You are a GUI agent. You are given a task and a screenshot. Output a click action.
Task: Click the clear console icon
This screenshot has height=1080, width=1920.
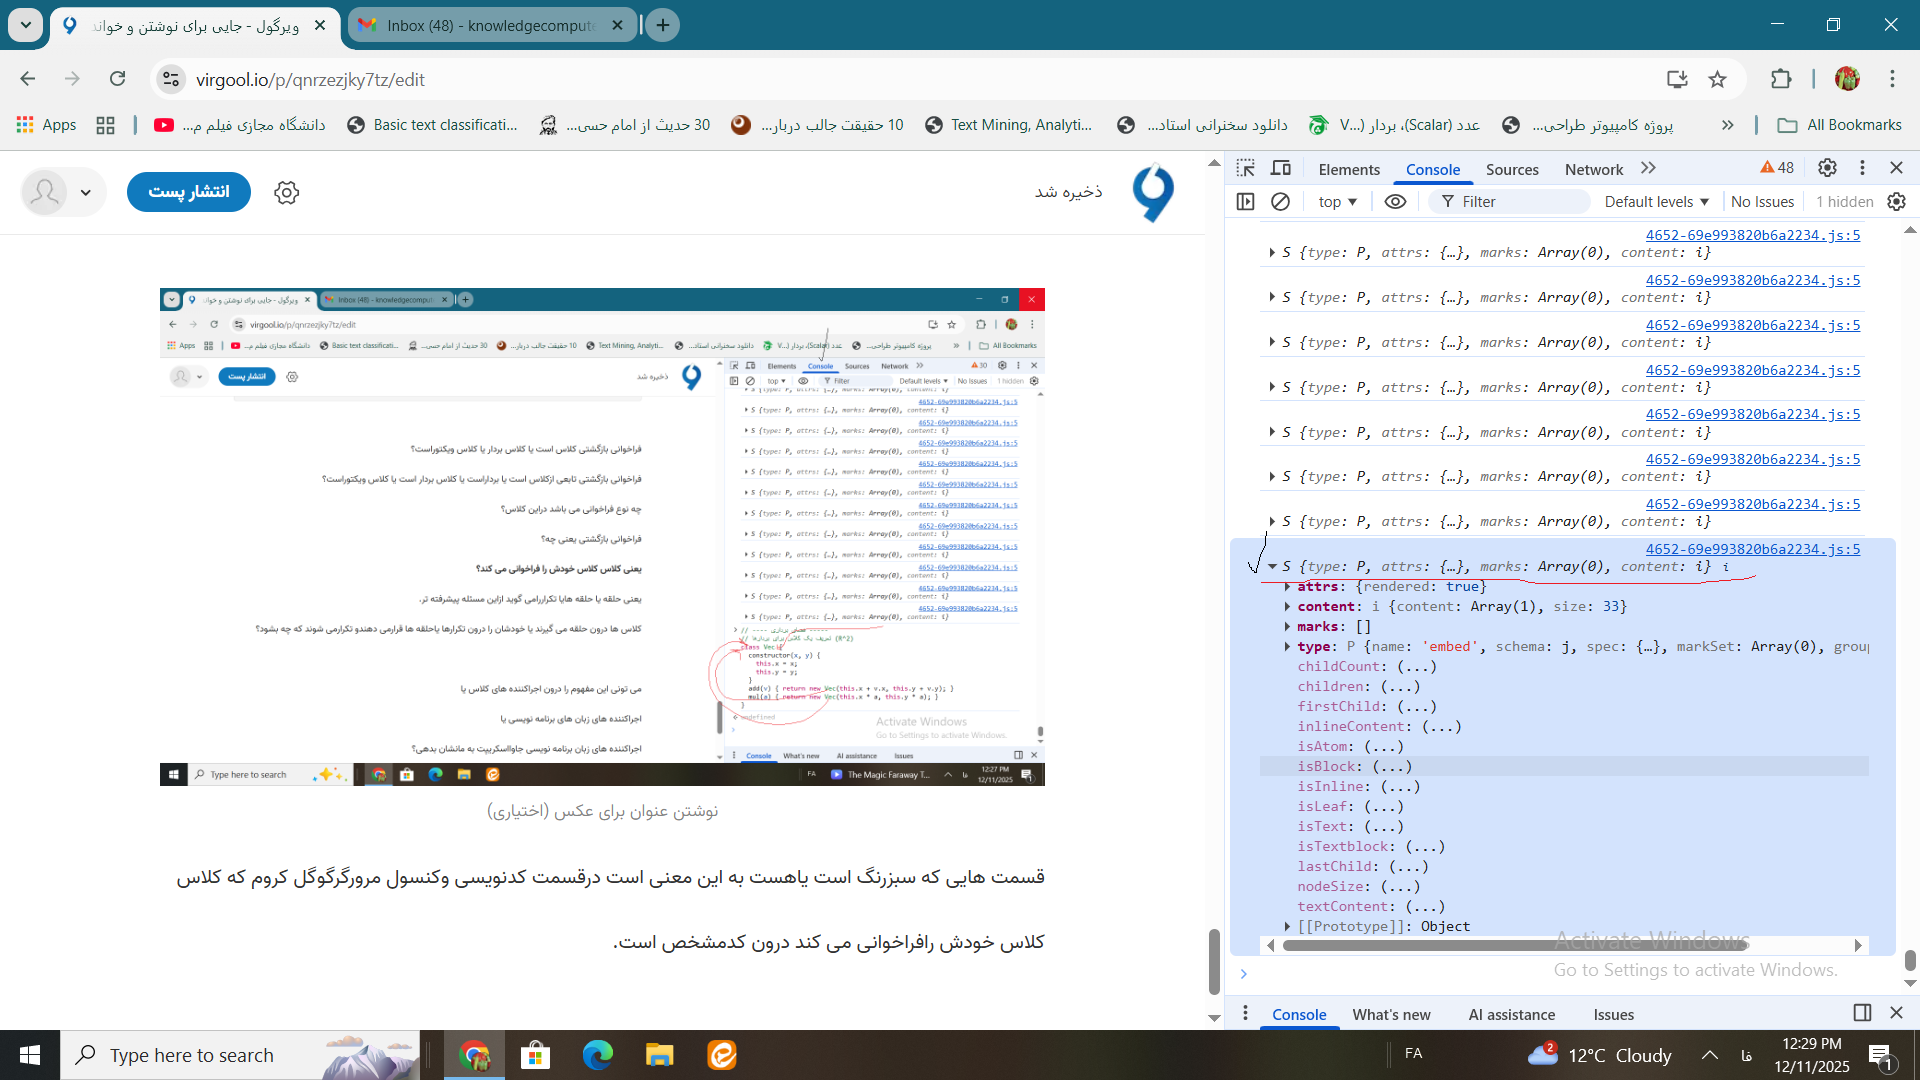(x=1280, y=201)
